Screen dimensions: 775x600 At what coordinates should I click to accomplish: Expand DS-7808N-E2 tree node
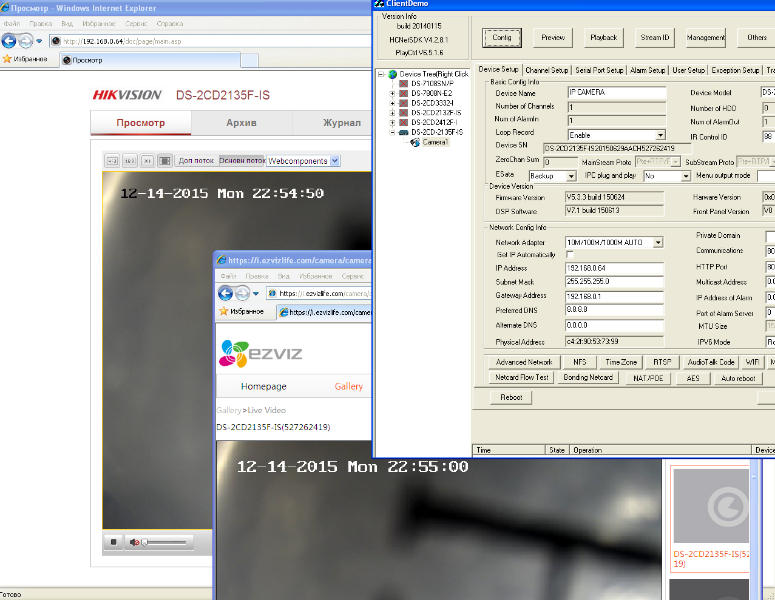tap(392, 93)
